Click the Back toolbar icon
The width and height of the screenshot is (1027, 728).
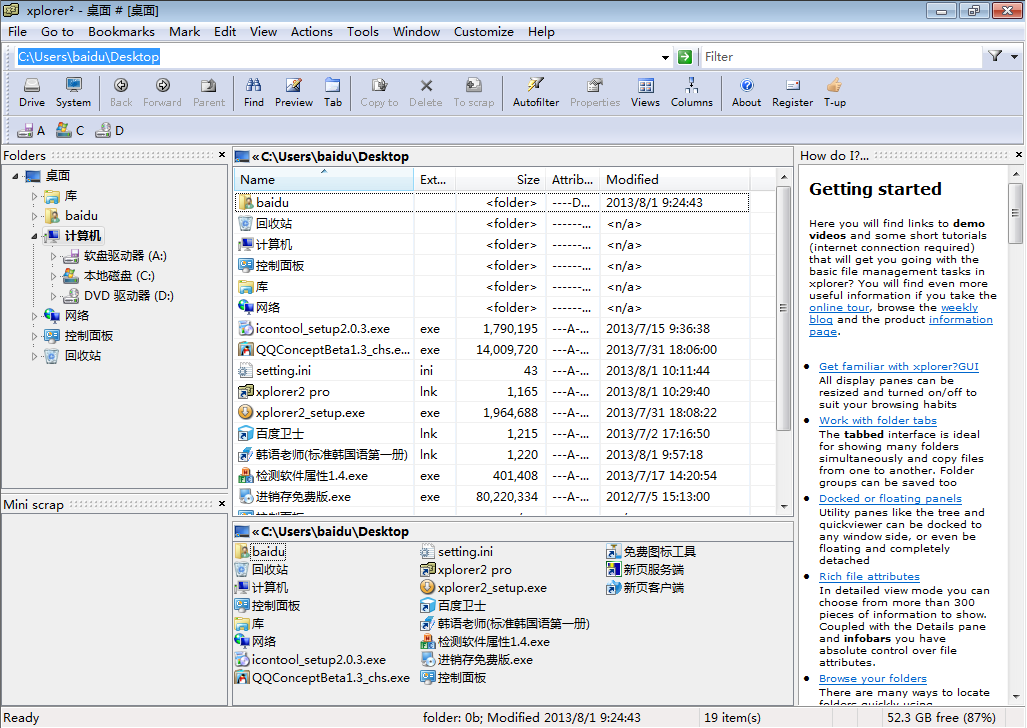point(121,92)
